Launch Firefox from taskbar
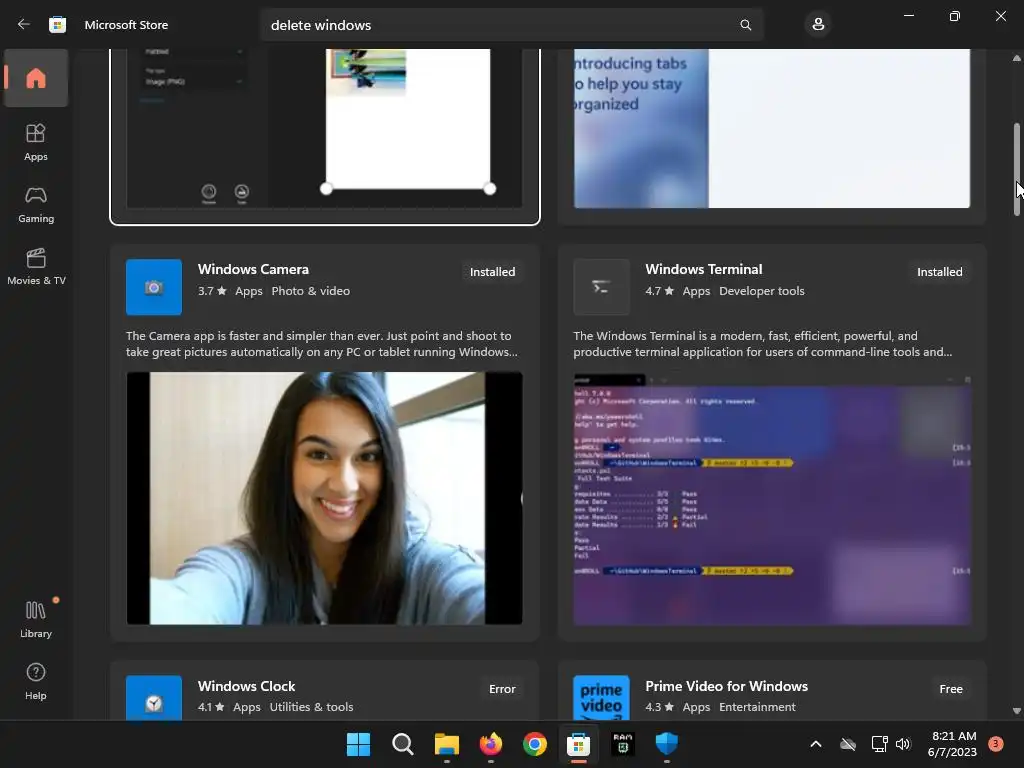 click(490, 744)
